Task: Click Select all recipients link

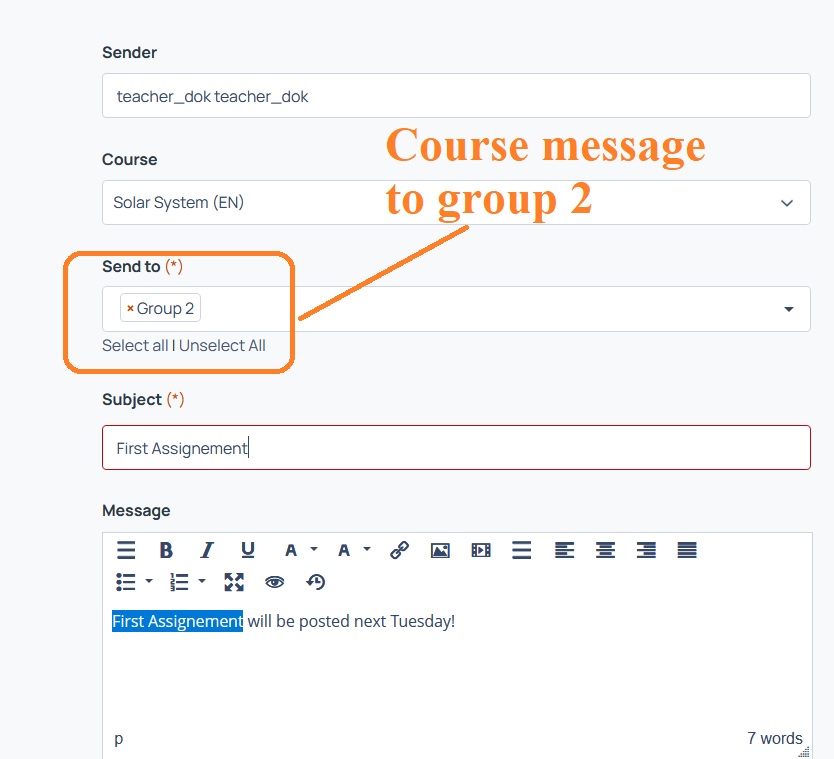Action: (135, 346)
